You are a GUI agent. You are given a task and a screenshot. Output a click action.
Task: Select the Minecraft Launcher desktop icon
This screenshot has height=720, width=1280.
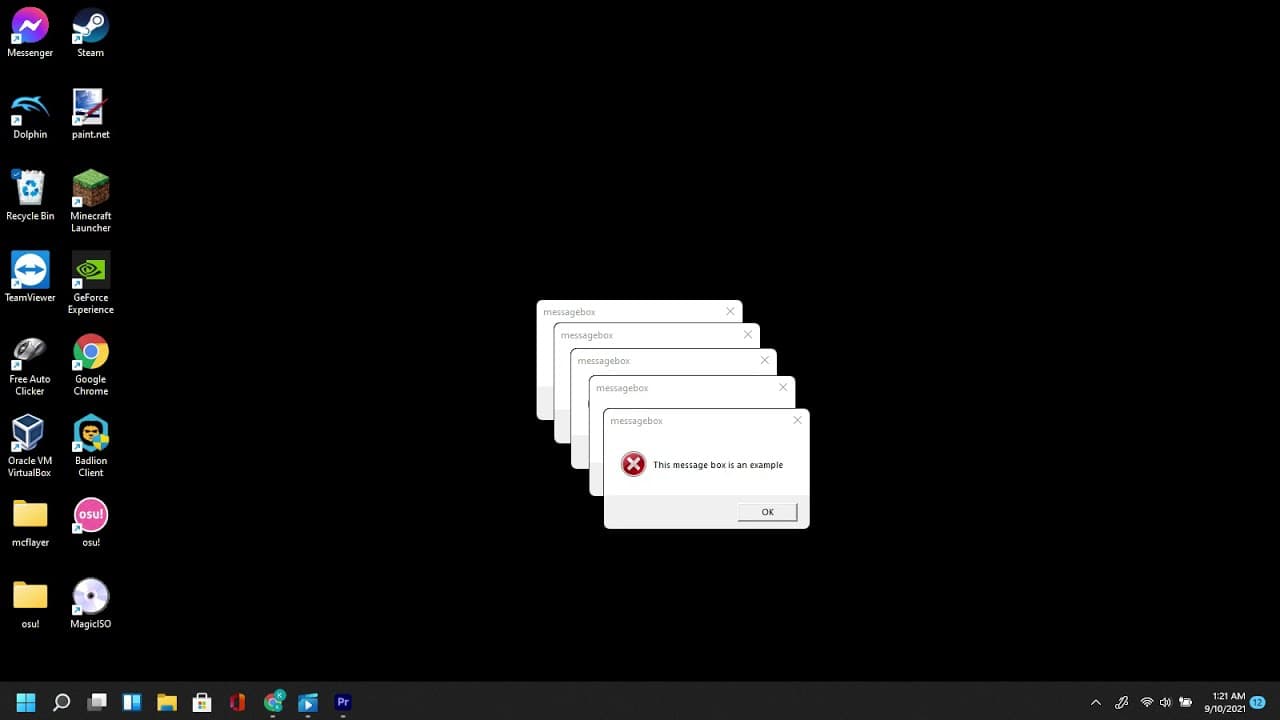coord(90,202)
